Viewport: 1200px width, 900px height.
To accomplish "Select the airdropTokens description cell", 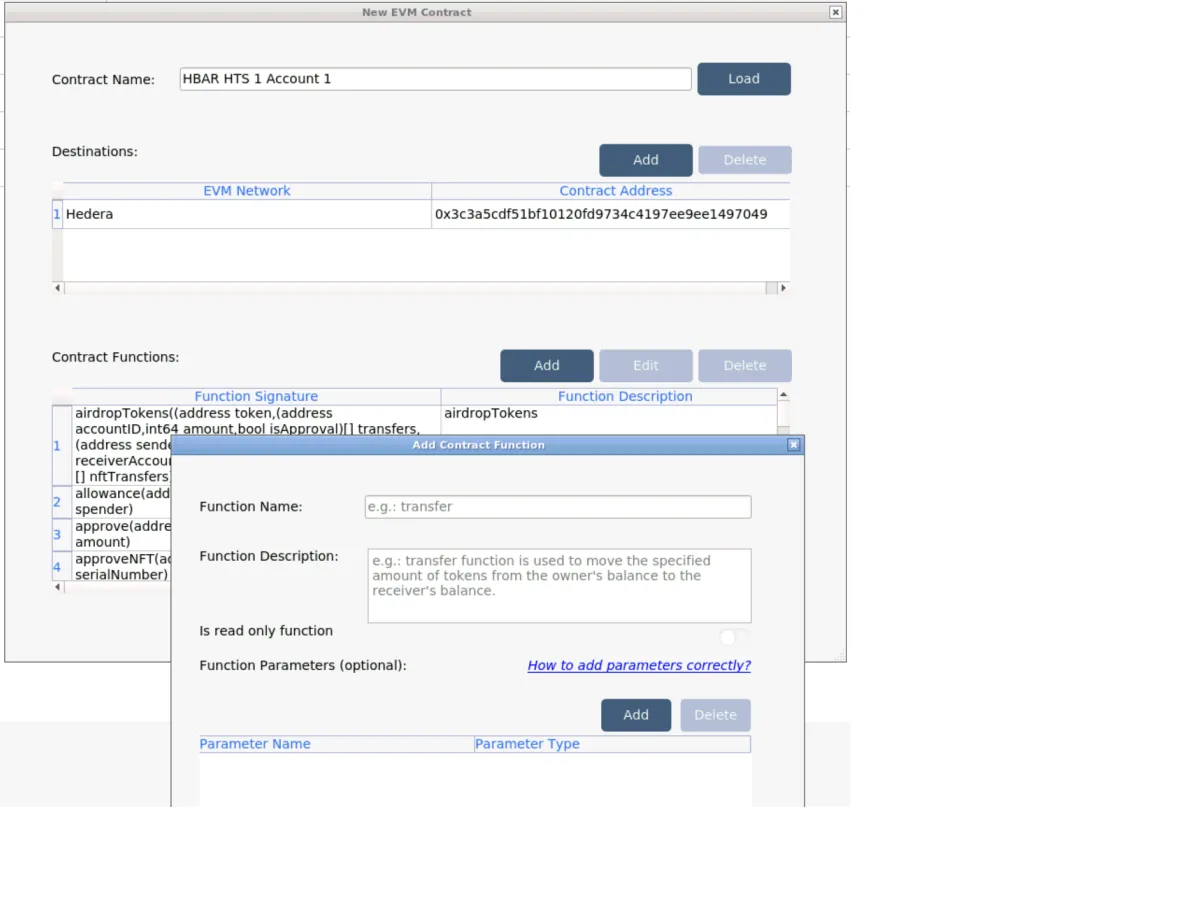I will coord(609,420).
